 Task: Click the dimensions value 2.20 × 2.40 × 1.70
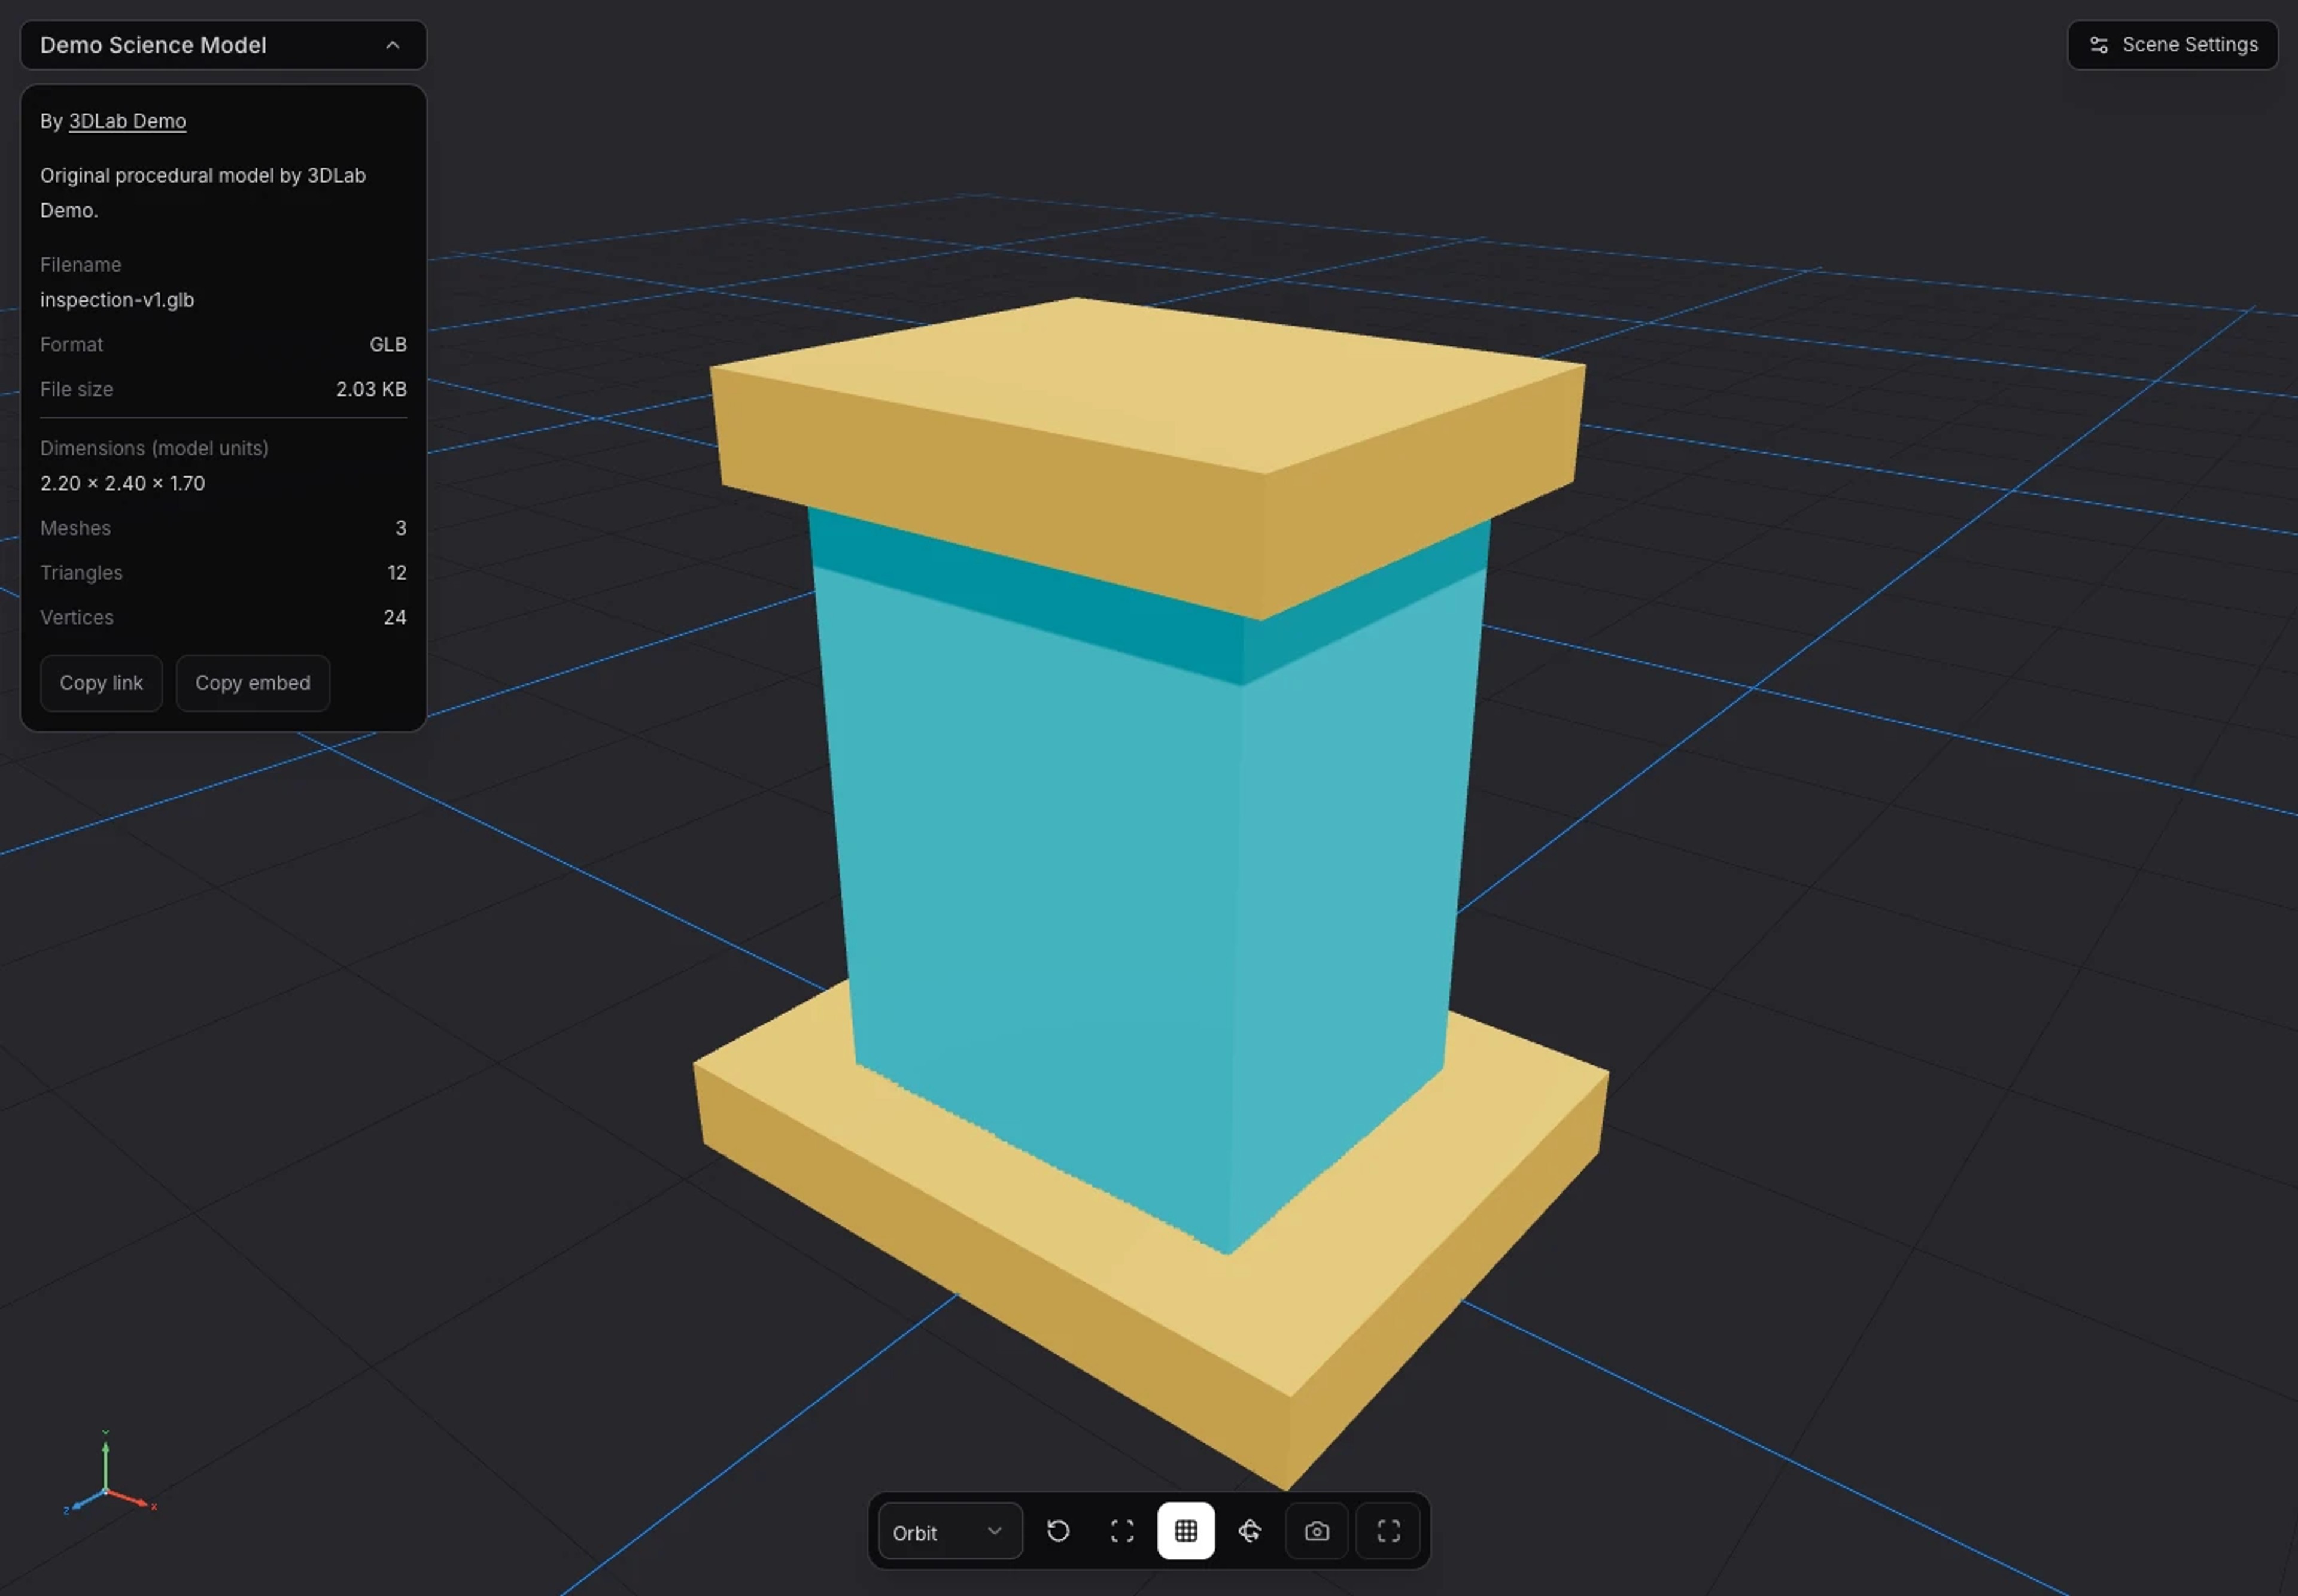[122, 483]
